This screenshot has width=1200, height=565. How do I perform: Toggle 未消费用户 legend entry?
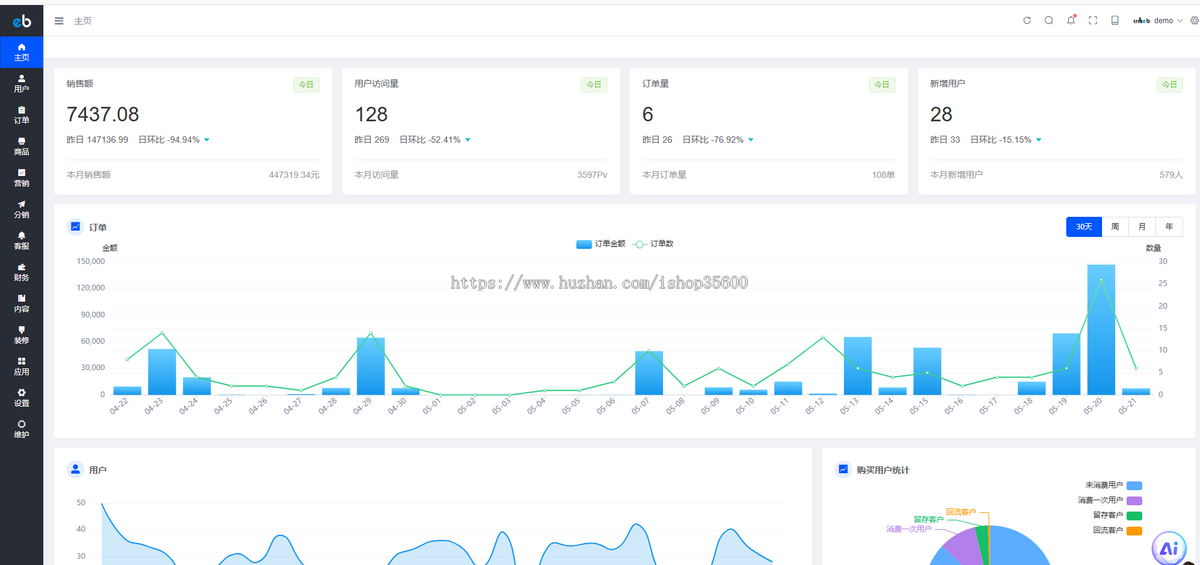[x=1113, y=485]
